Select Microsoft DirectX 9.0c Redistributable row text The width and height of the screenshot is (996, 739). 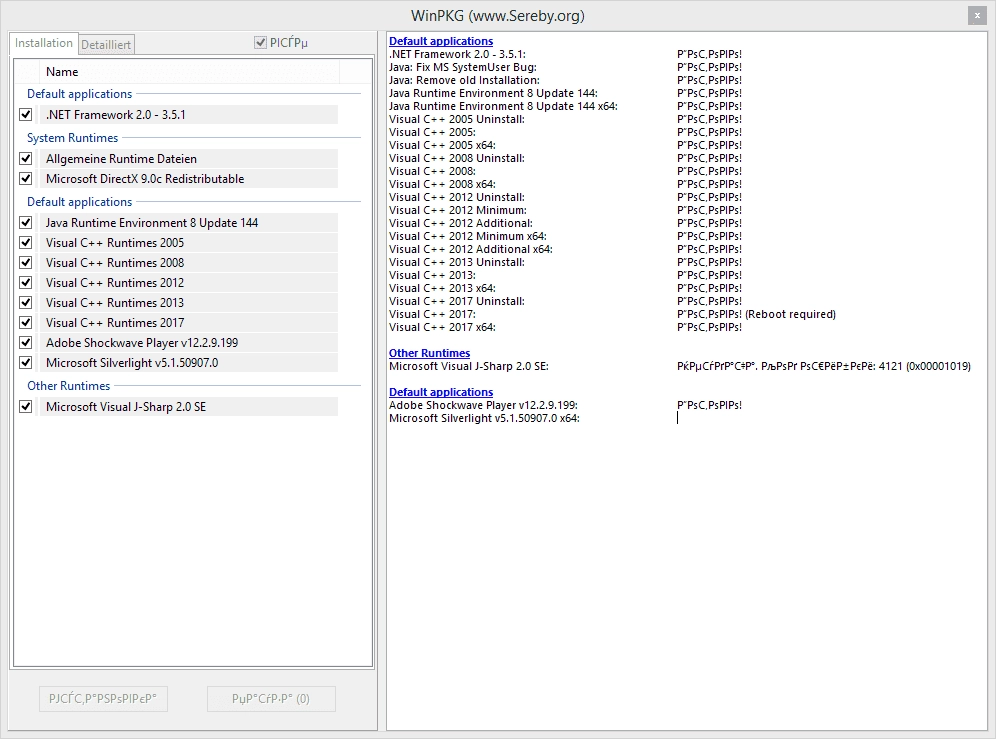[145, 179]
